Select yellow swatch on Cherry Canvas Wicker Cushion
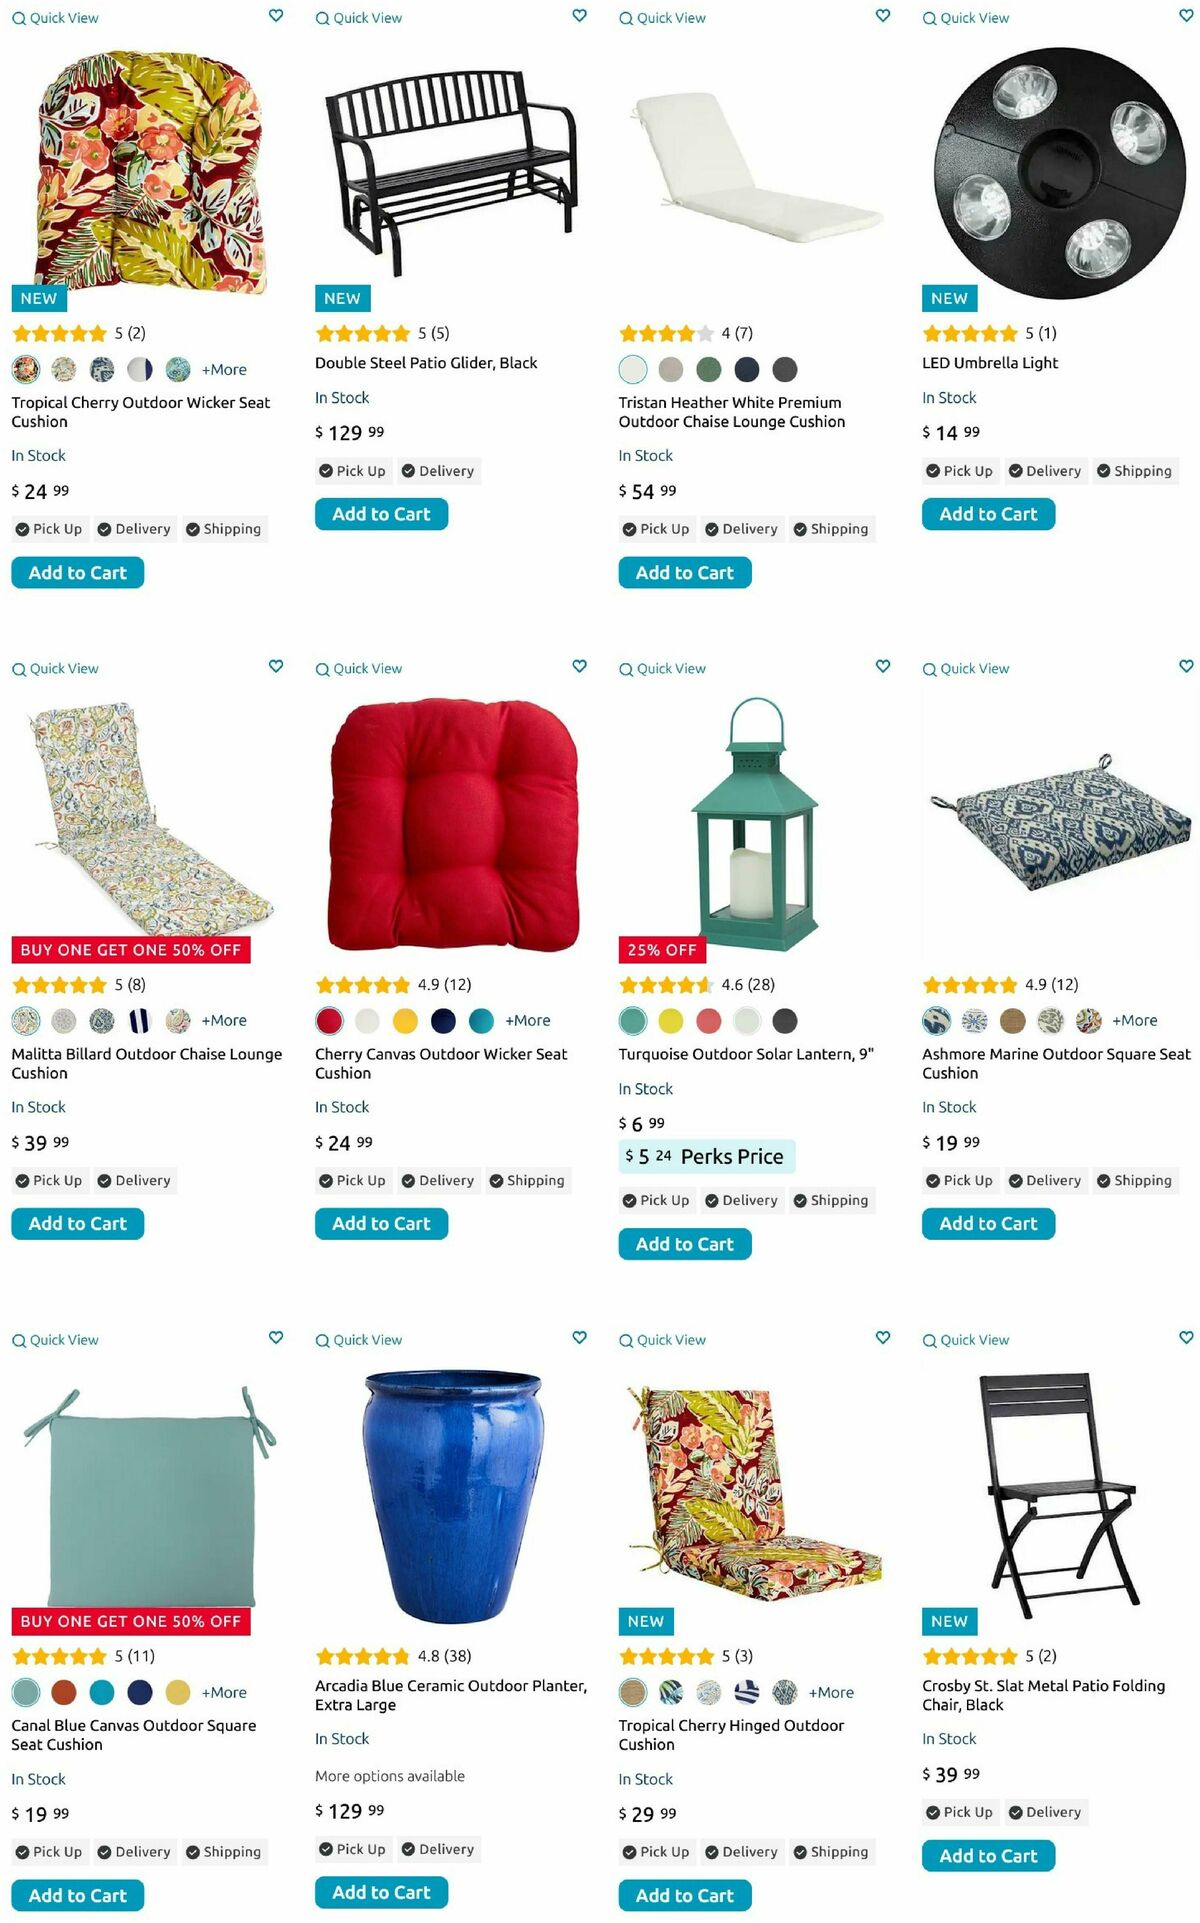This screenshot has width=1200, height=1923. click(x=405, y=1020)
